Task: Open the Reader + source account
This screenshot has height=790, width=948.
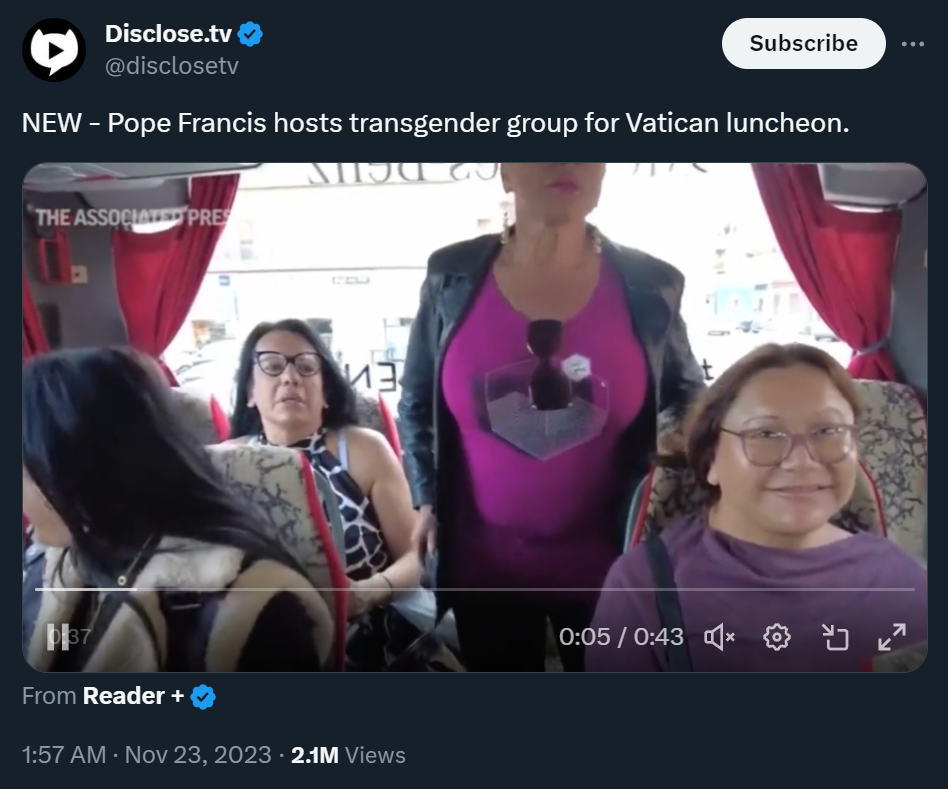Action: tap(133, 696)
